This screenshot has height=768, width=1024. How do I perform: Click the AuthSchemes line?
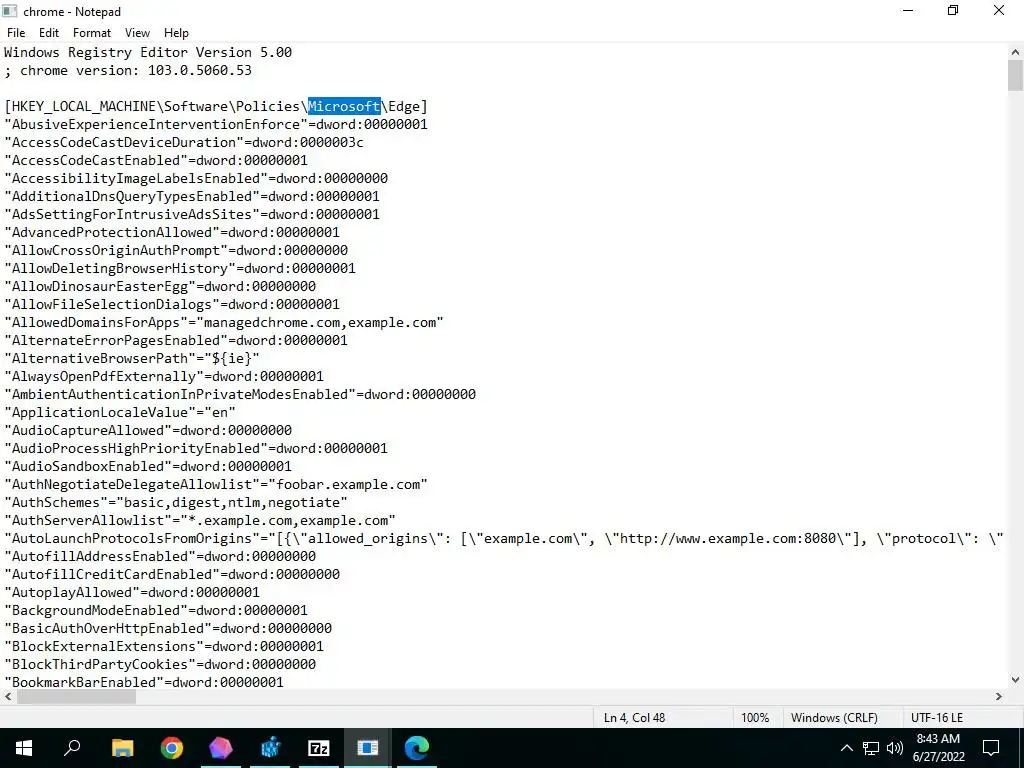tap(176, 502)
